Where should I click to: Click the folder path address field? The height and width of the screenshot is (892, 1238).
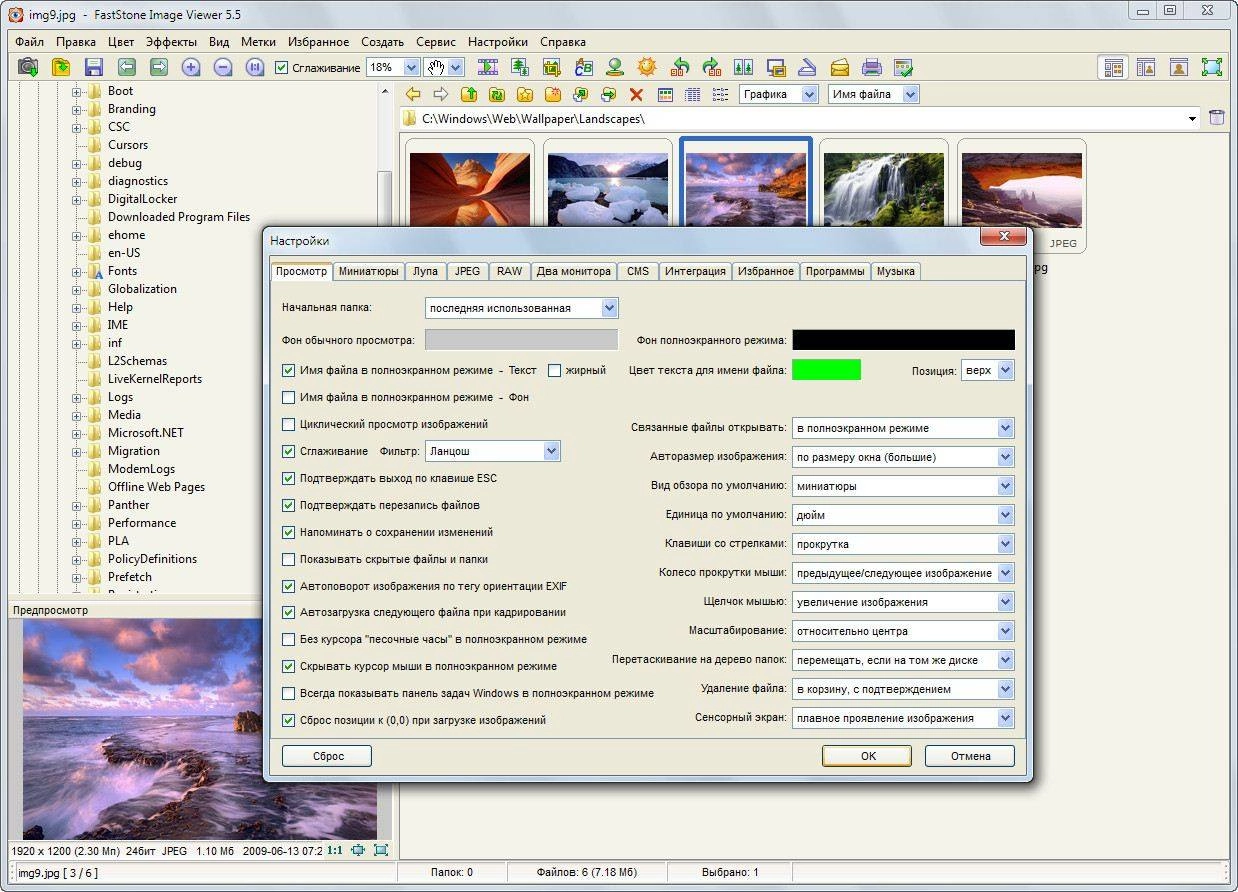point(800,118)
